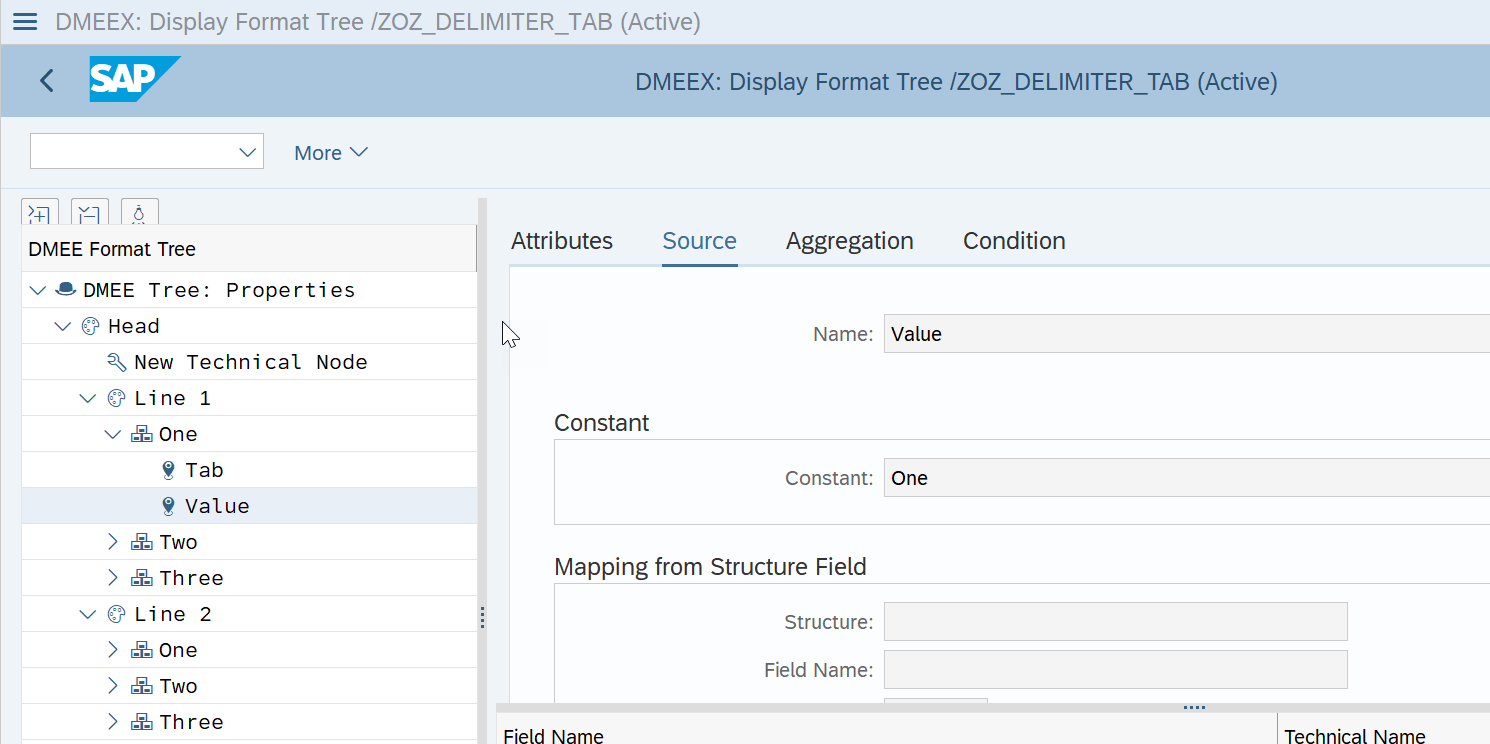
Task: Select the structure icon of One under Line 2
Action: click(141, 650)
